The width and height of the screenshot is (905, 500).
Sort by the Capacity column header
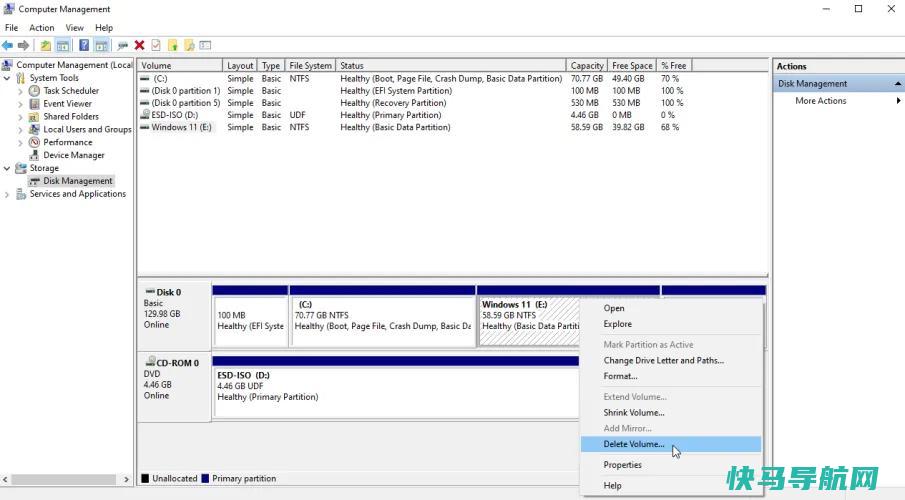tap(587, 65)
